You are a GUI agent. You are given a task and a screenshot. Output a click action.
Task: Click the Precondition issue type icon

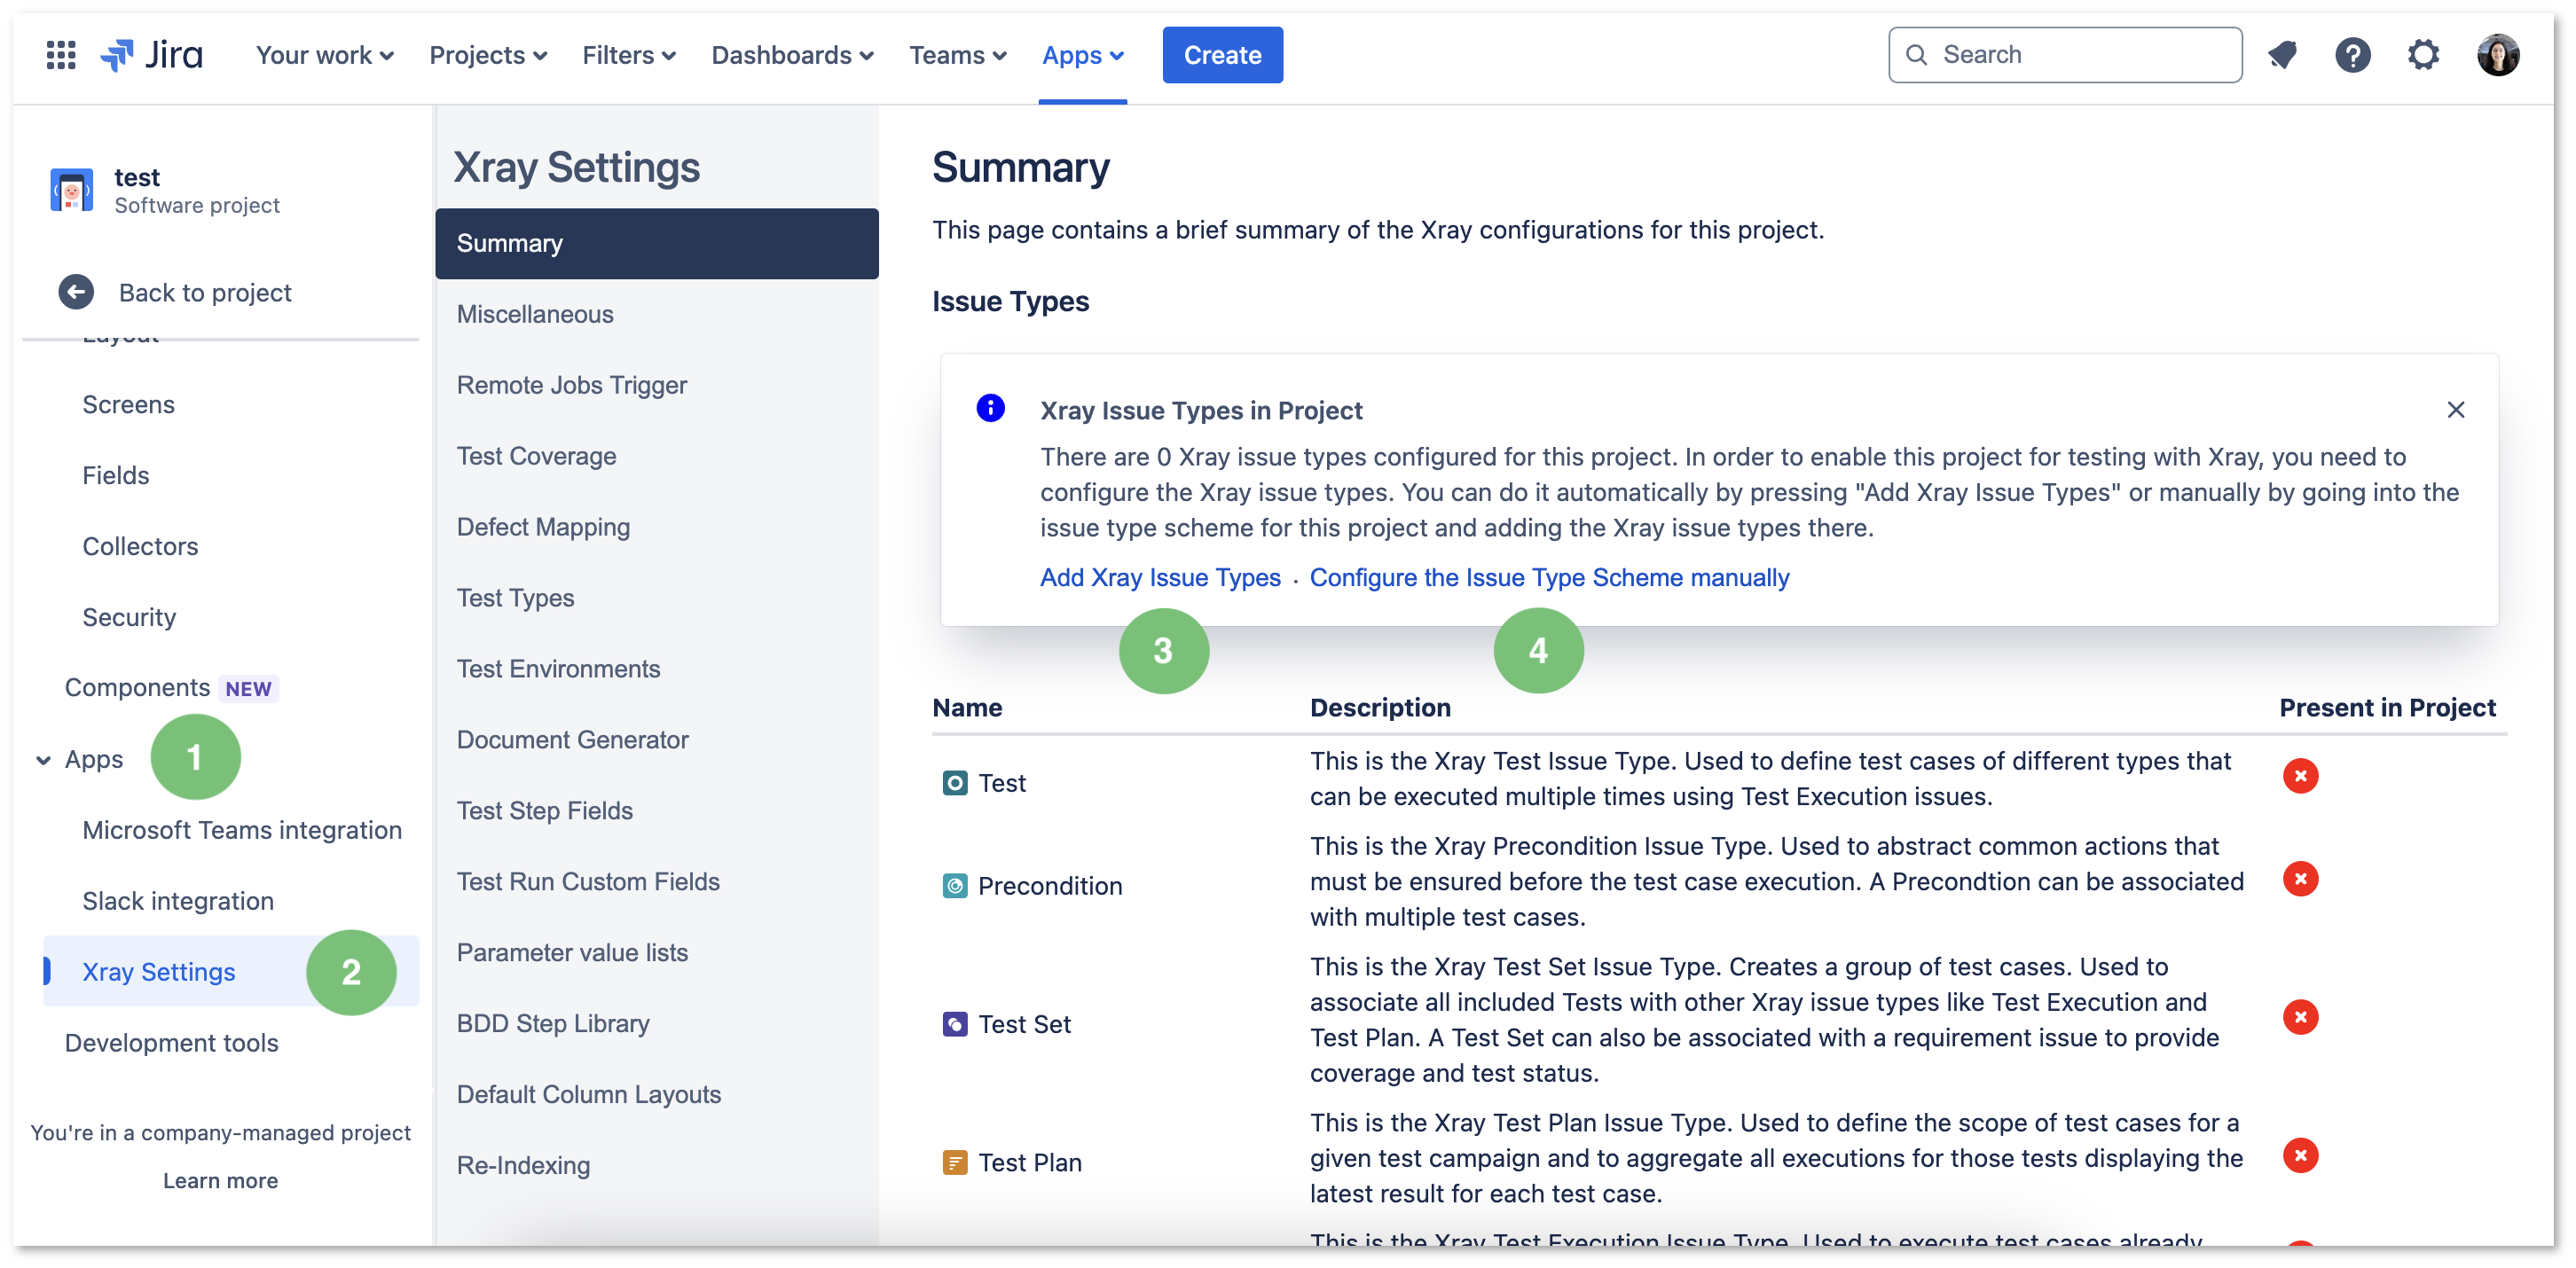[x=955, y=886]
